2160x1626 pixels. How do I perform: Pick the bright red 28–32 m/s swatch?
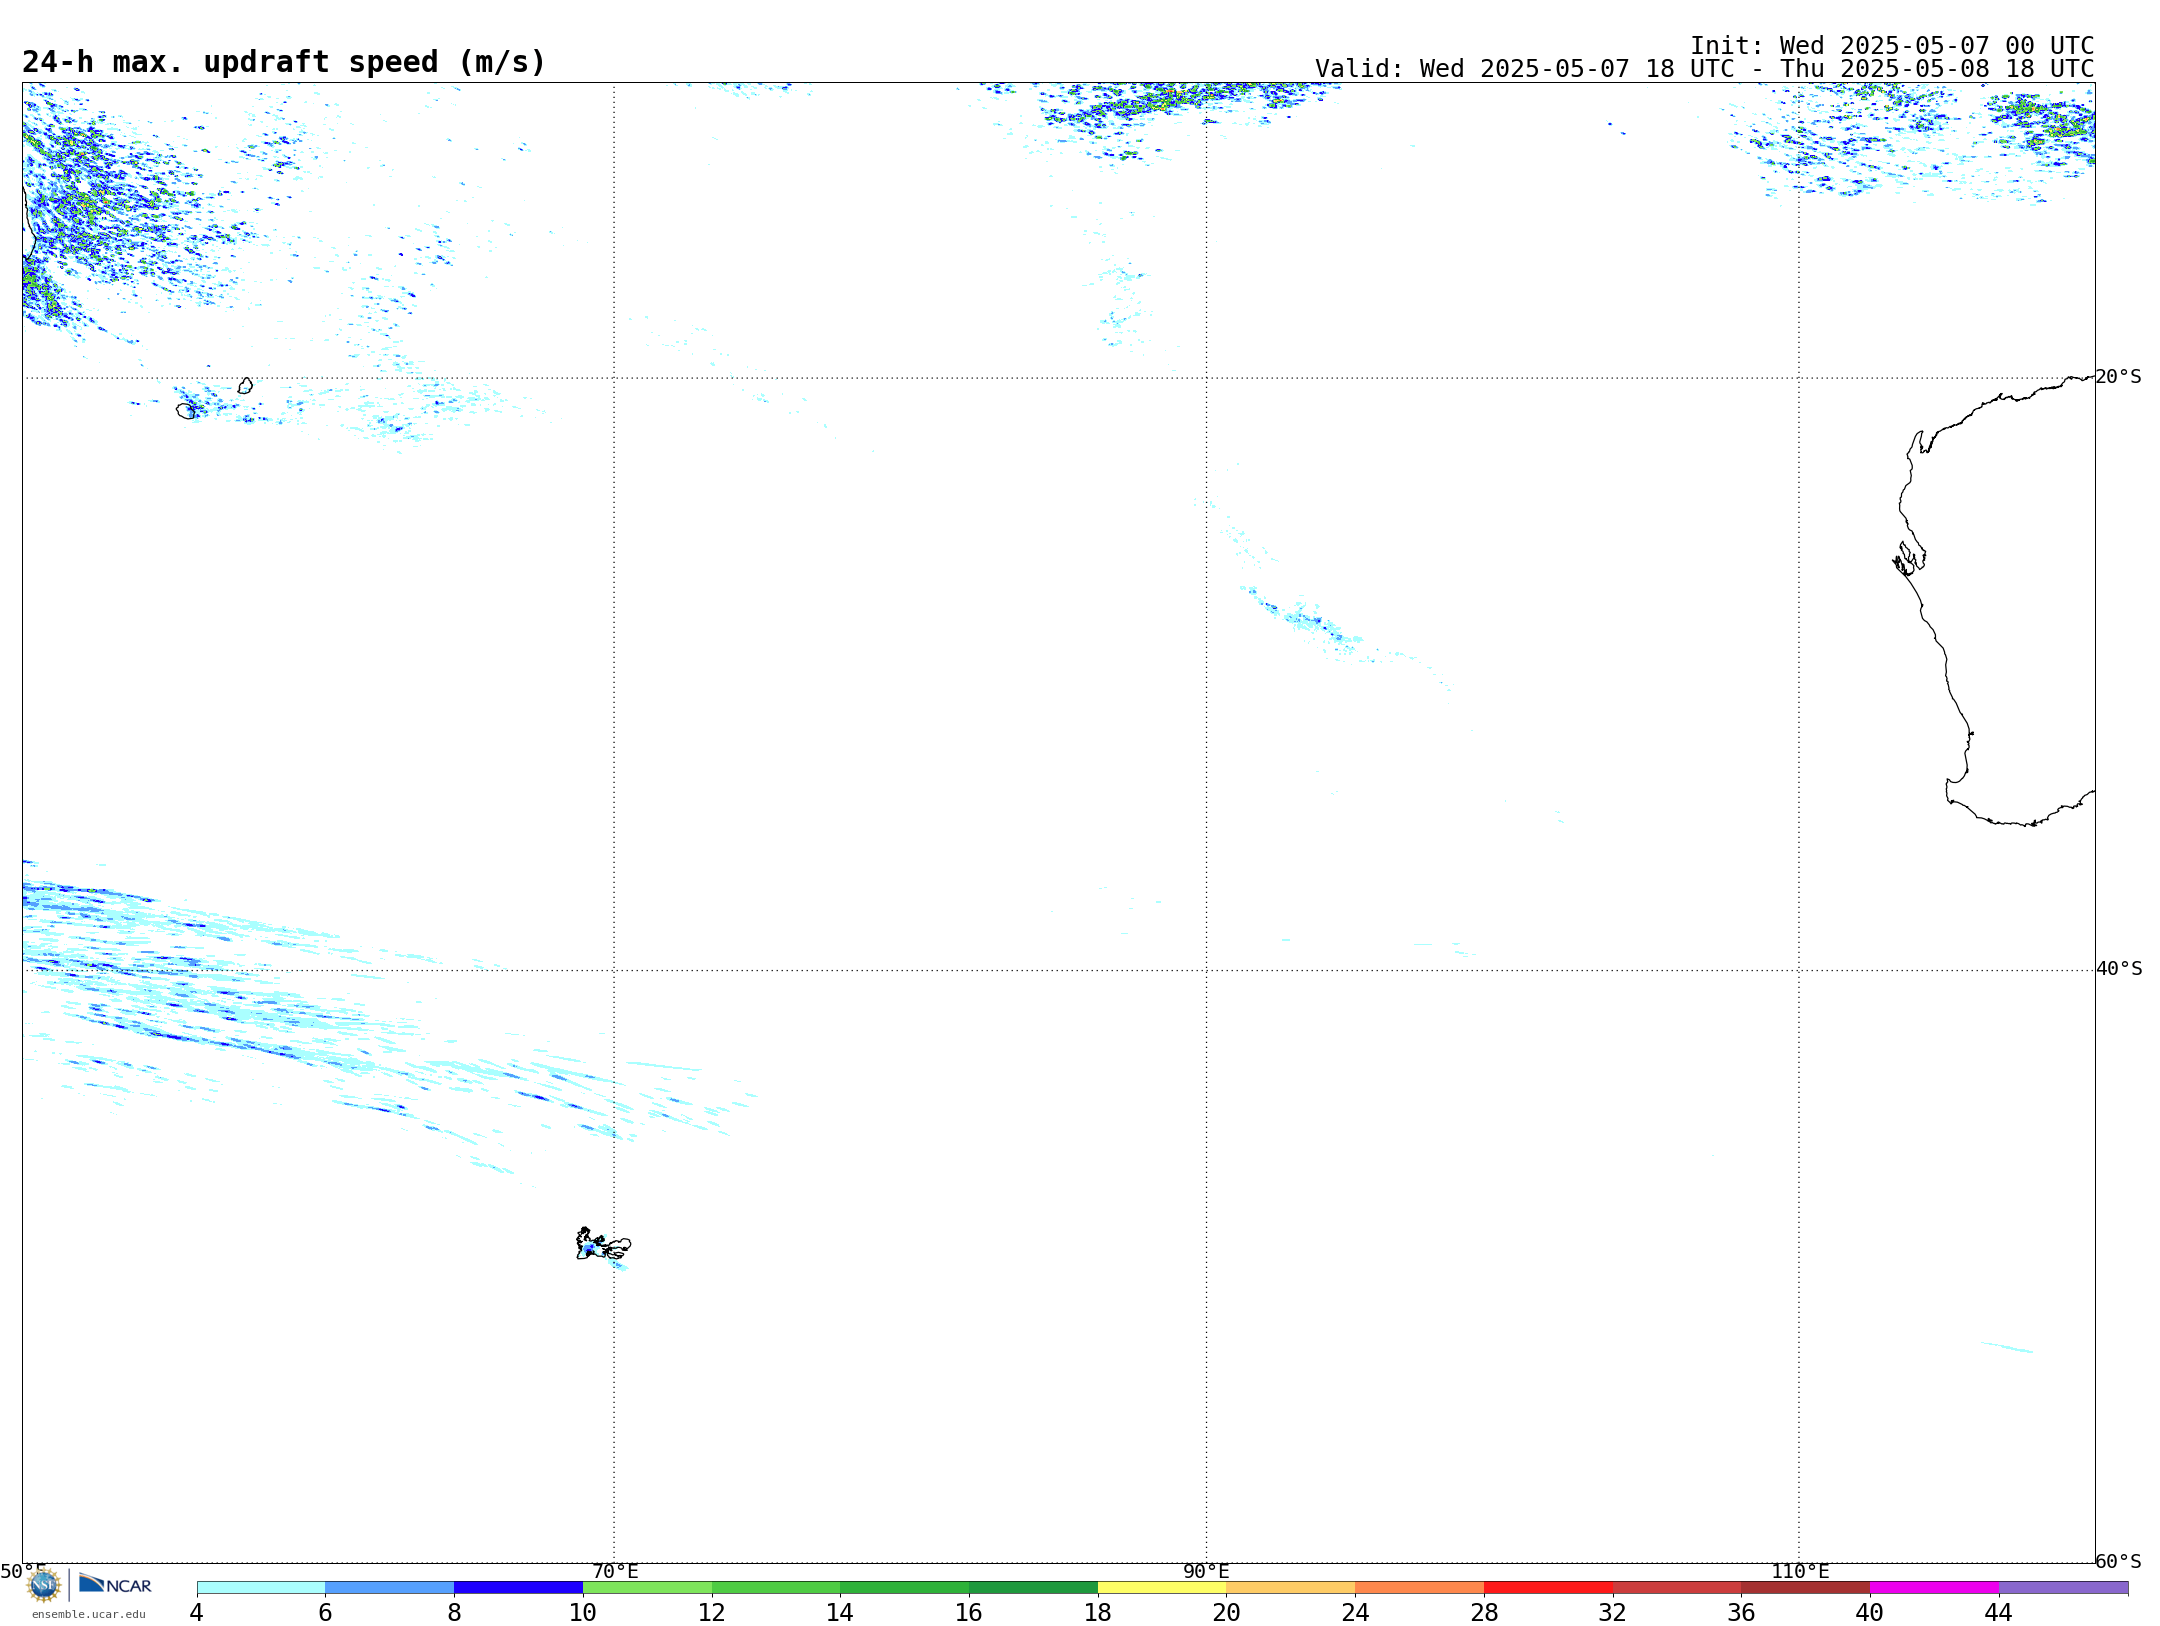(1548, 1588)
